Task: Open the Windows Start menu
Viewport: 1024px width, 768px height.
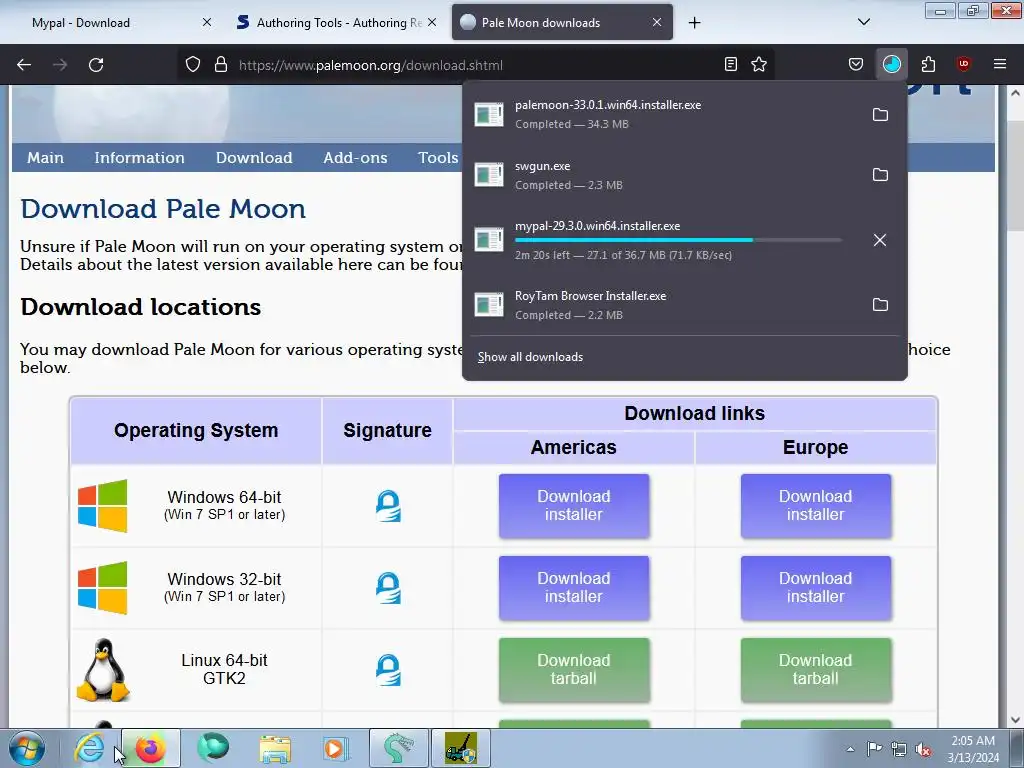Action: (27, 748)
